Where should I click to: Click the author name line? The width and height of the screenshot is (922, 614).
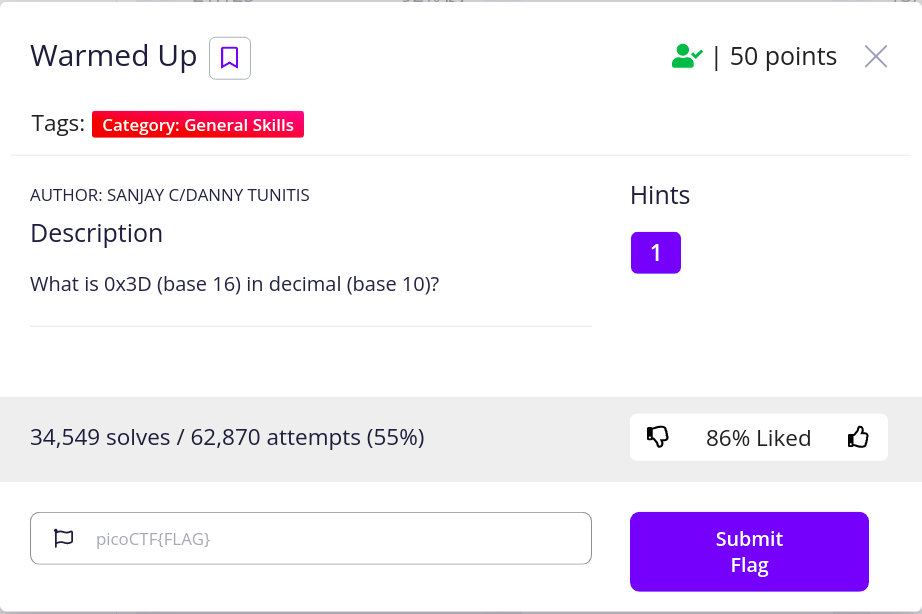(x=170, y=195)
